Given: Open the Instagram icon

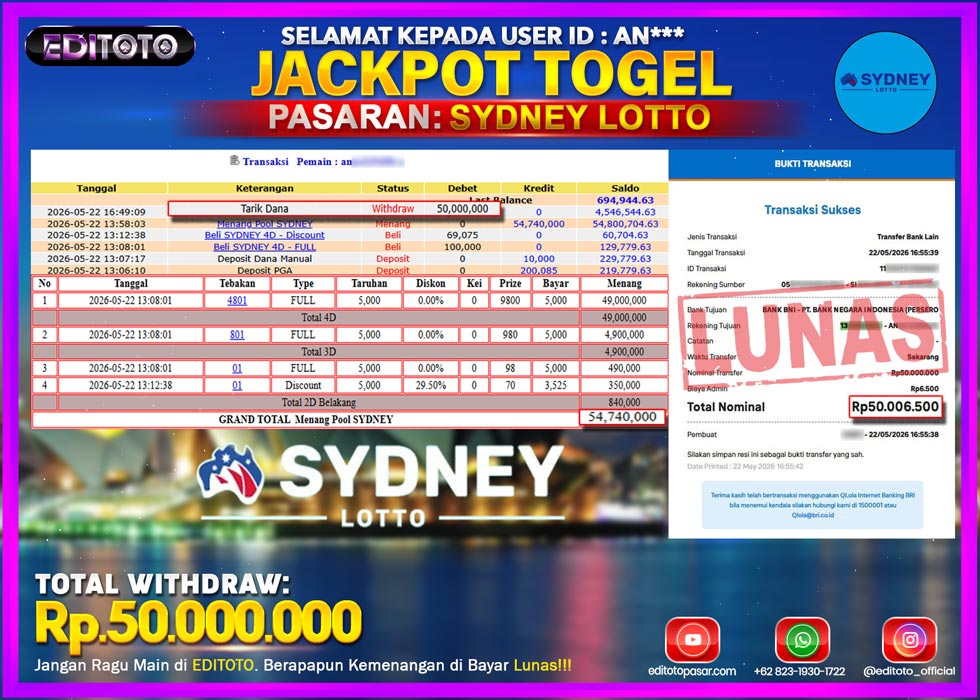Looking at the screenshot, I should [909, 639].
